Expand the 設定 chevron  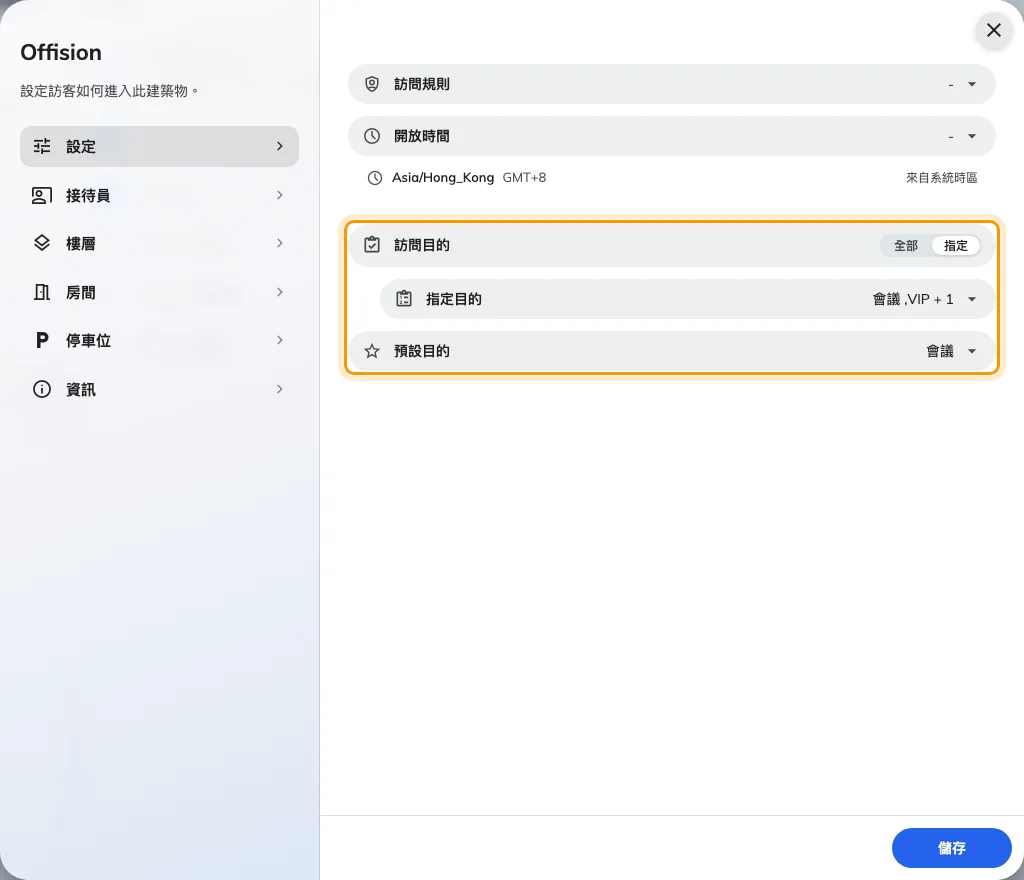(x=280, y=146)
